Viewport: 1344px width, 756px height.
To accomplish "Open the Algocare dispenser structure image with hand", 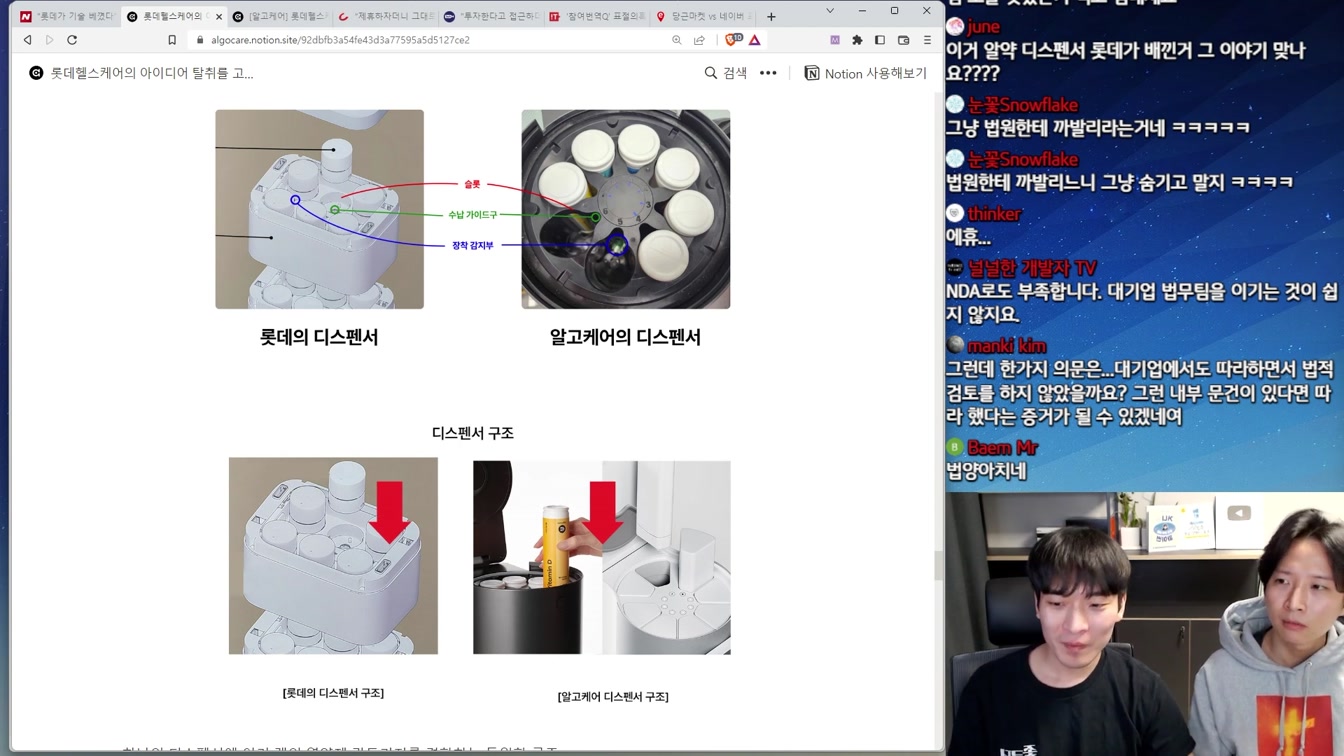I will 602,557.
